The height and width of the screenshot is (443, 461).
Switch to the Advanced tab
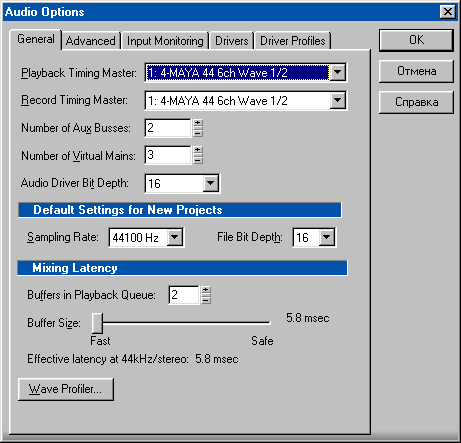91,41
